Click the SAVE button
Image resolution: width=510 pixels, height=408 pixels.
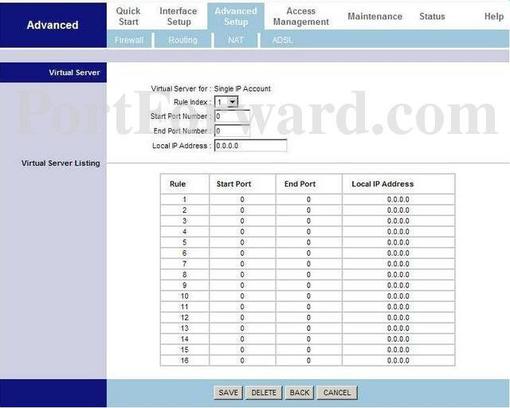click(x=228, y=392)
